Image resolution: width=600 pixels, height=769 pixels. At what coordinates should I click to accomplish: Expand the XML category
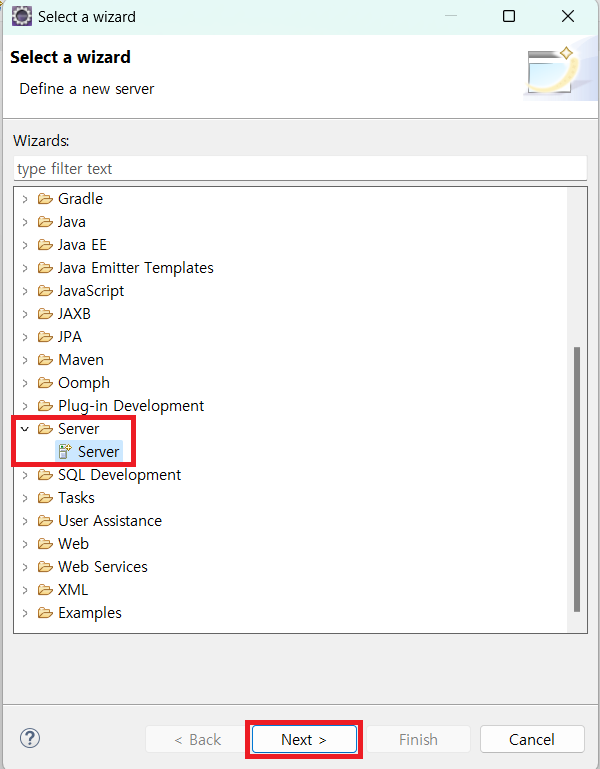pyautogui.click(x=25, y=590)
